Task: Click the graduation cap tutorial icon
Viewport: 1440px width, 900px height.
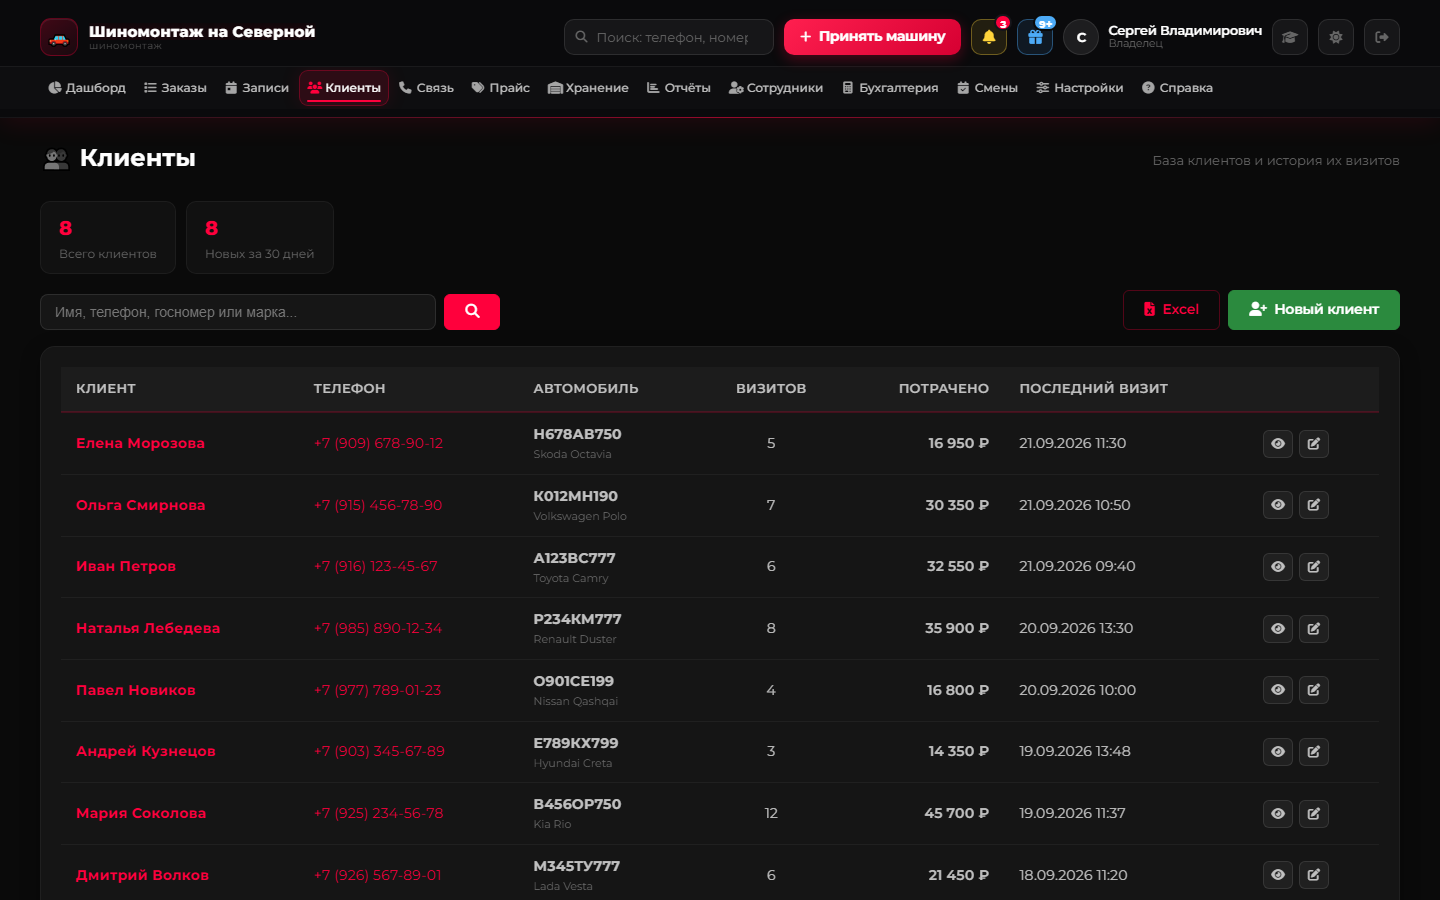Action: [x=1290, y=37]
